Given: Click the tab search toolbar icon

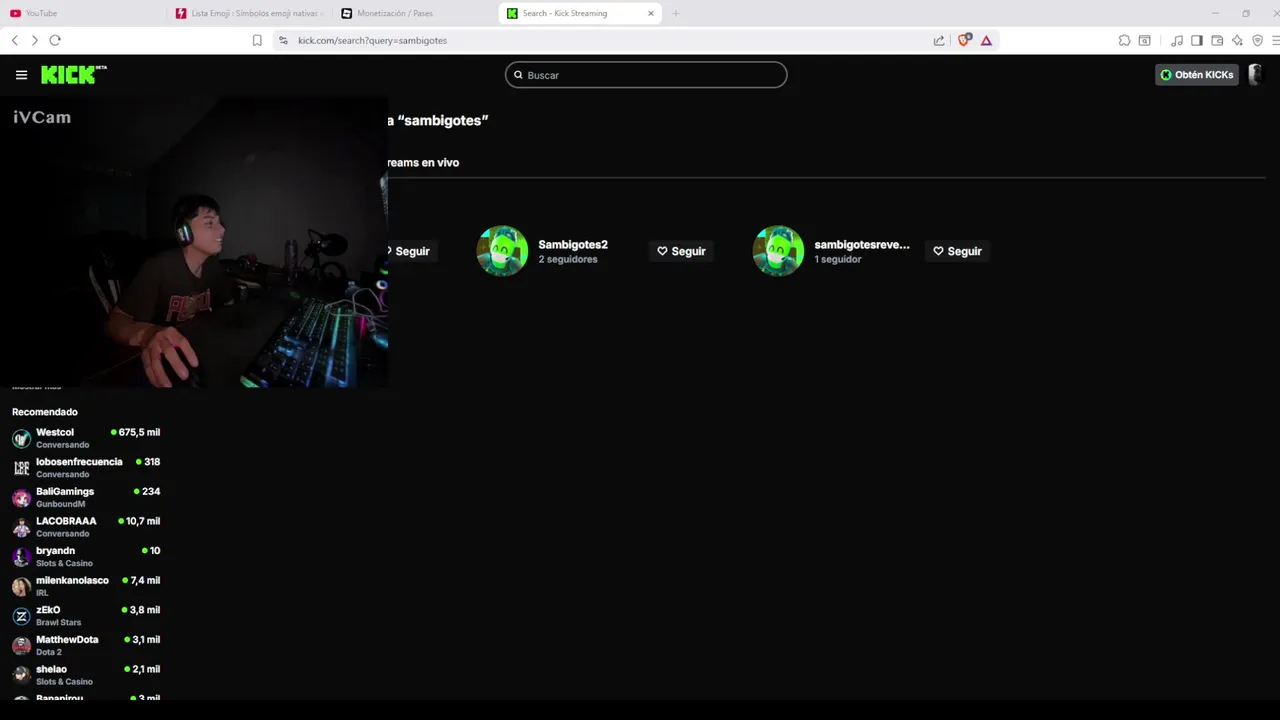Looking at the screenshot, I should [x=1145, y=40].
